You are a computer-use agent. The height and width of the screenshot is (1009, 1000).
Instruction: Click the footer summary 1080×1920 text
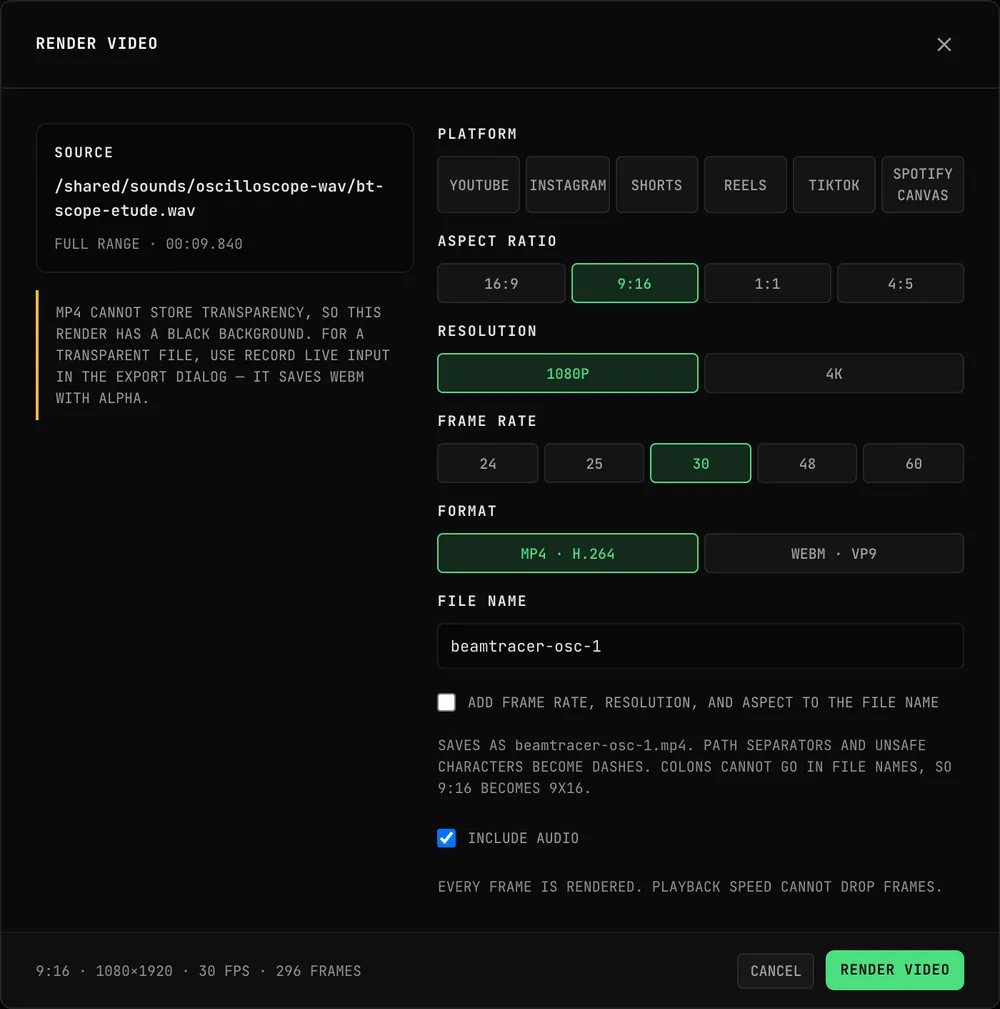[134, 970]
